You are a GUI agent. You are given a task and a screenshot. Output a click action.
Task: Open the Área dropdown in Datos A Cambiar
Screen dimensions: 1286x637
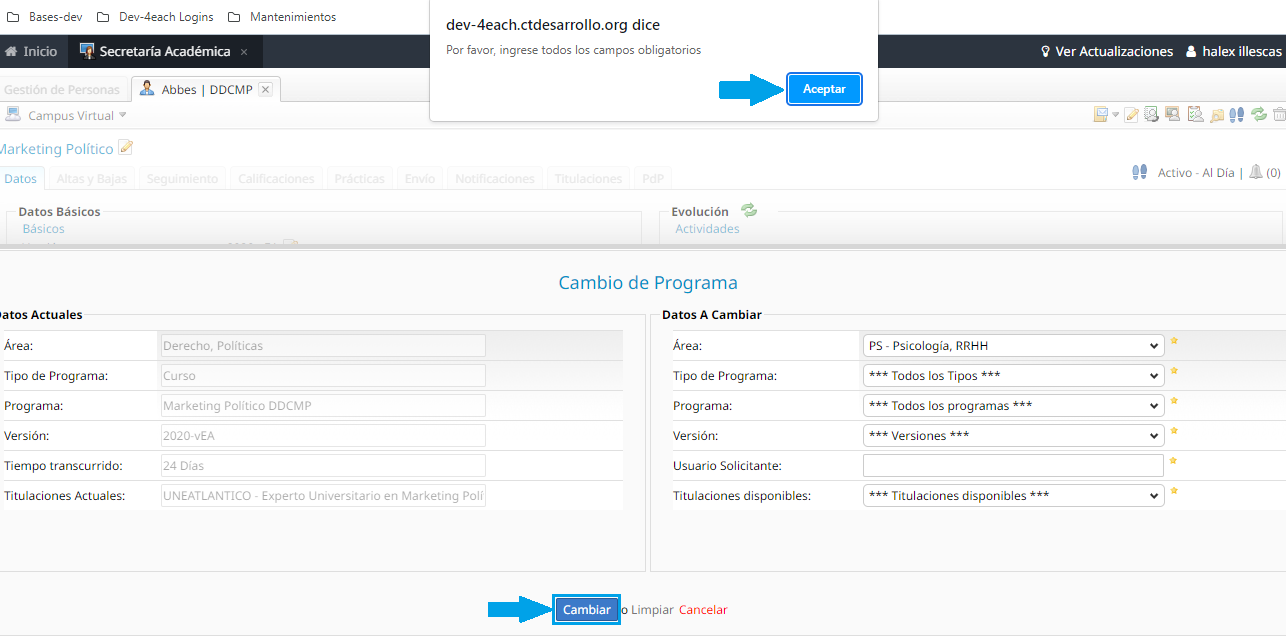click(x=1013, y=346)
